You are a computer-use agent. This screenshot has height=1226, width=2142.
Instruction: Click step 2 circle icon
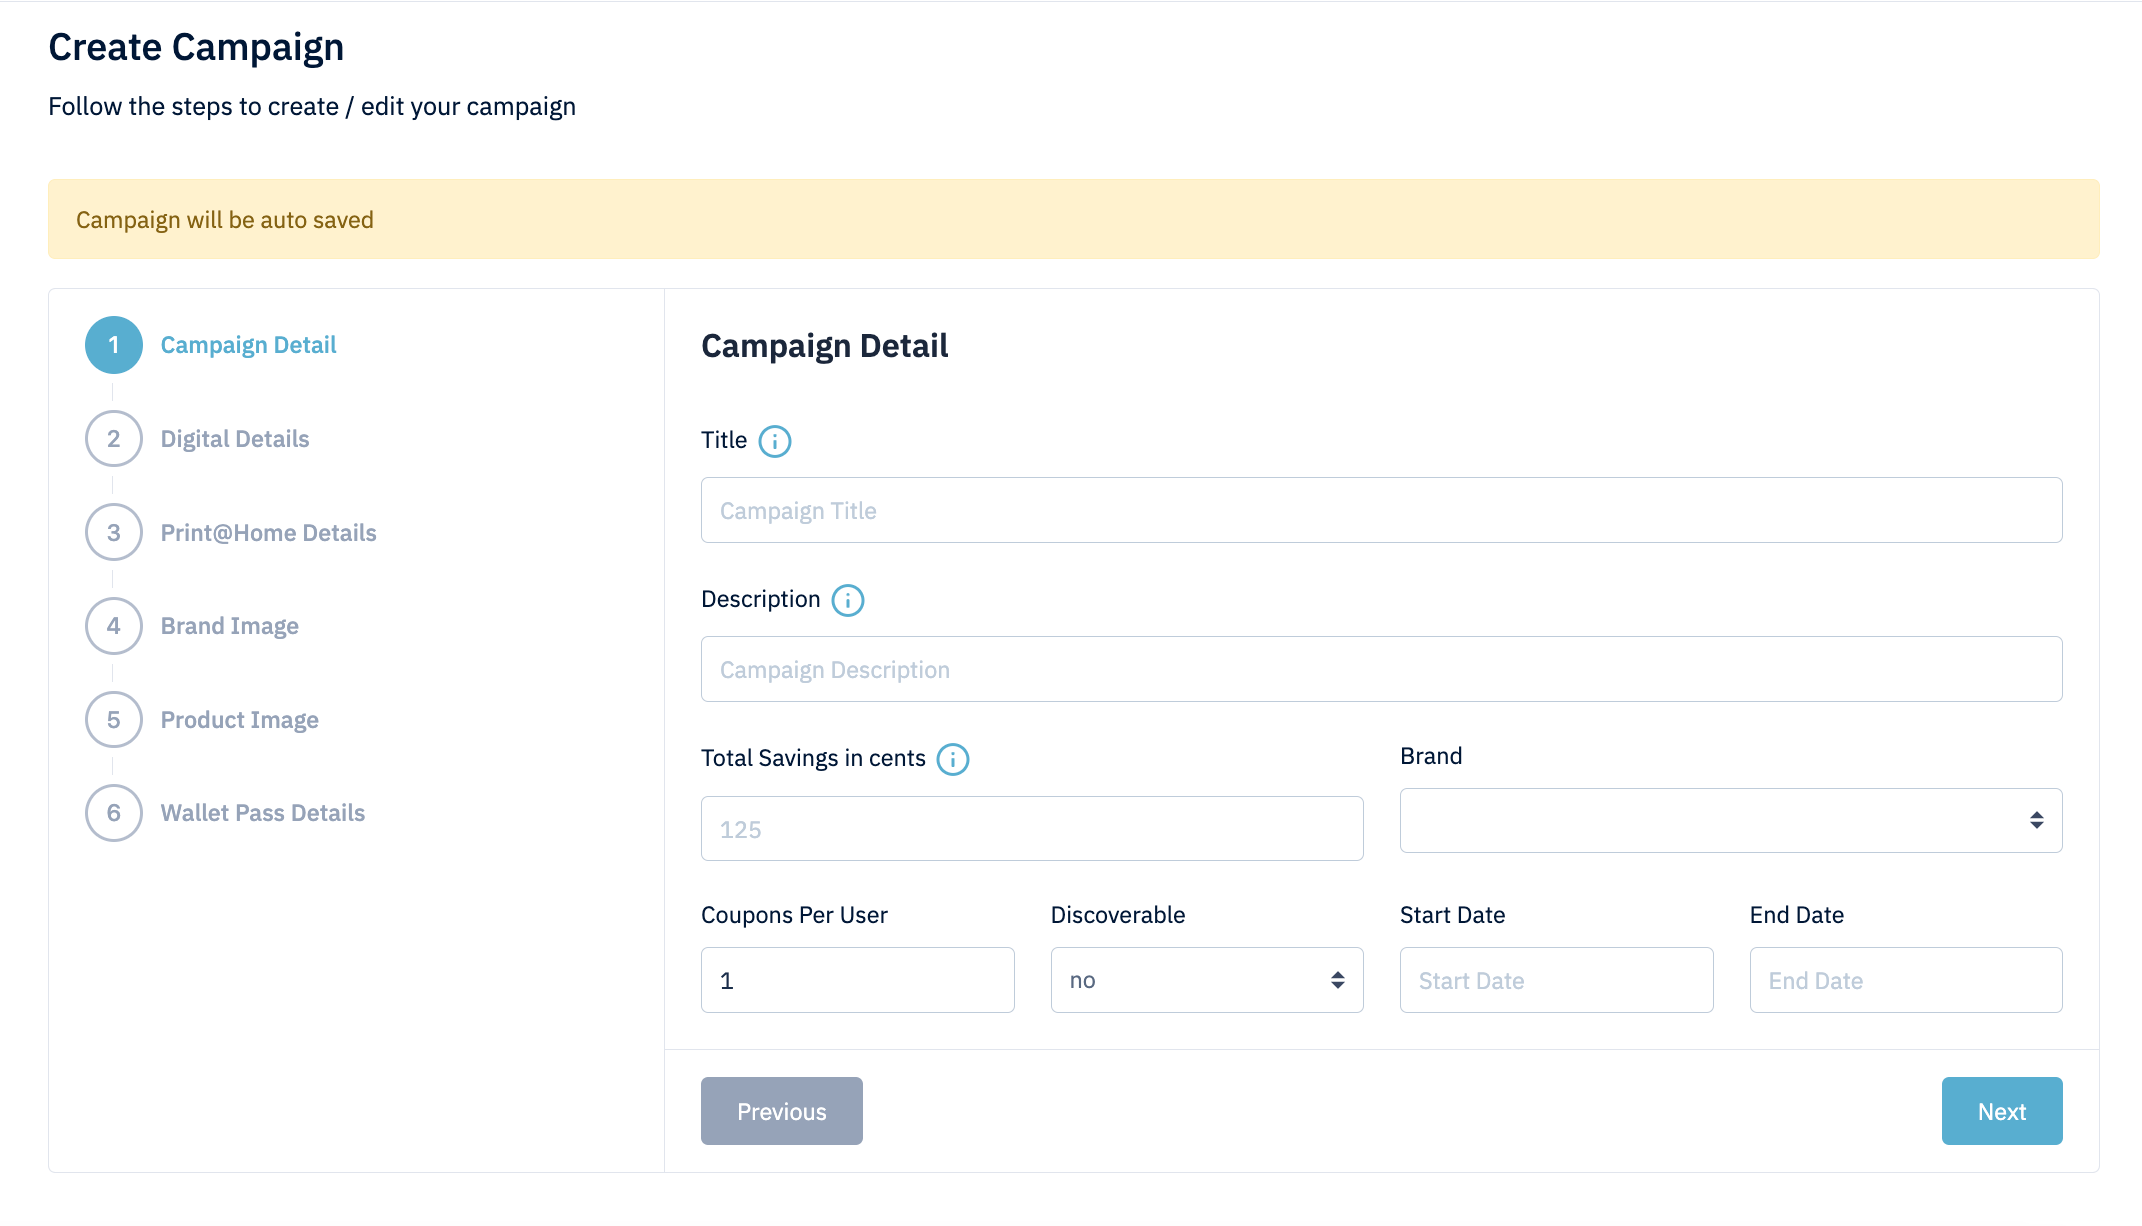click(113, 439)
